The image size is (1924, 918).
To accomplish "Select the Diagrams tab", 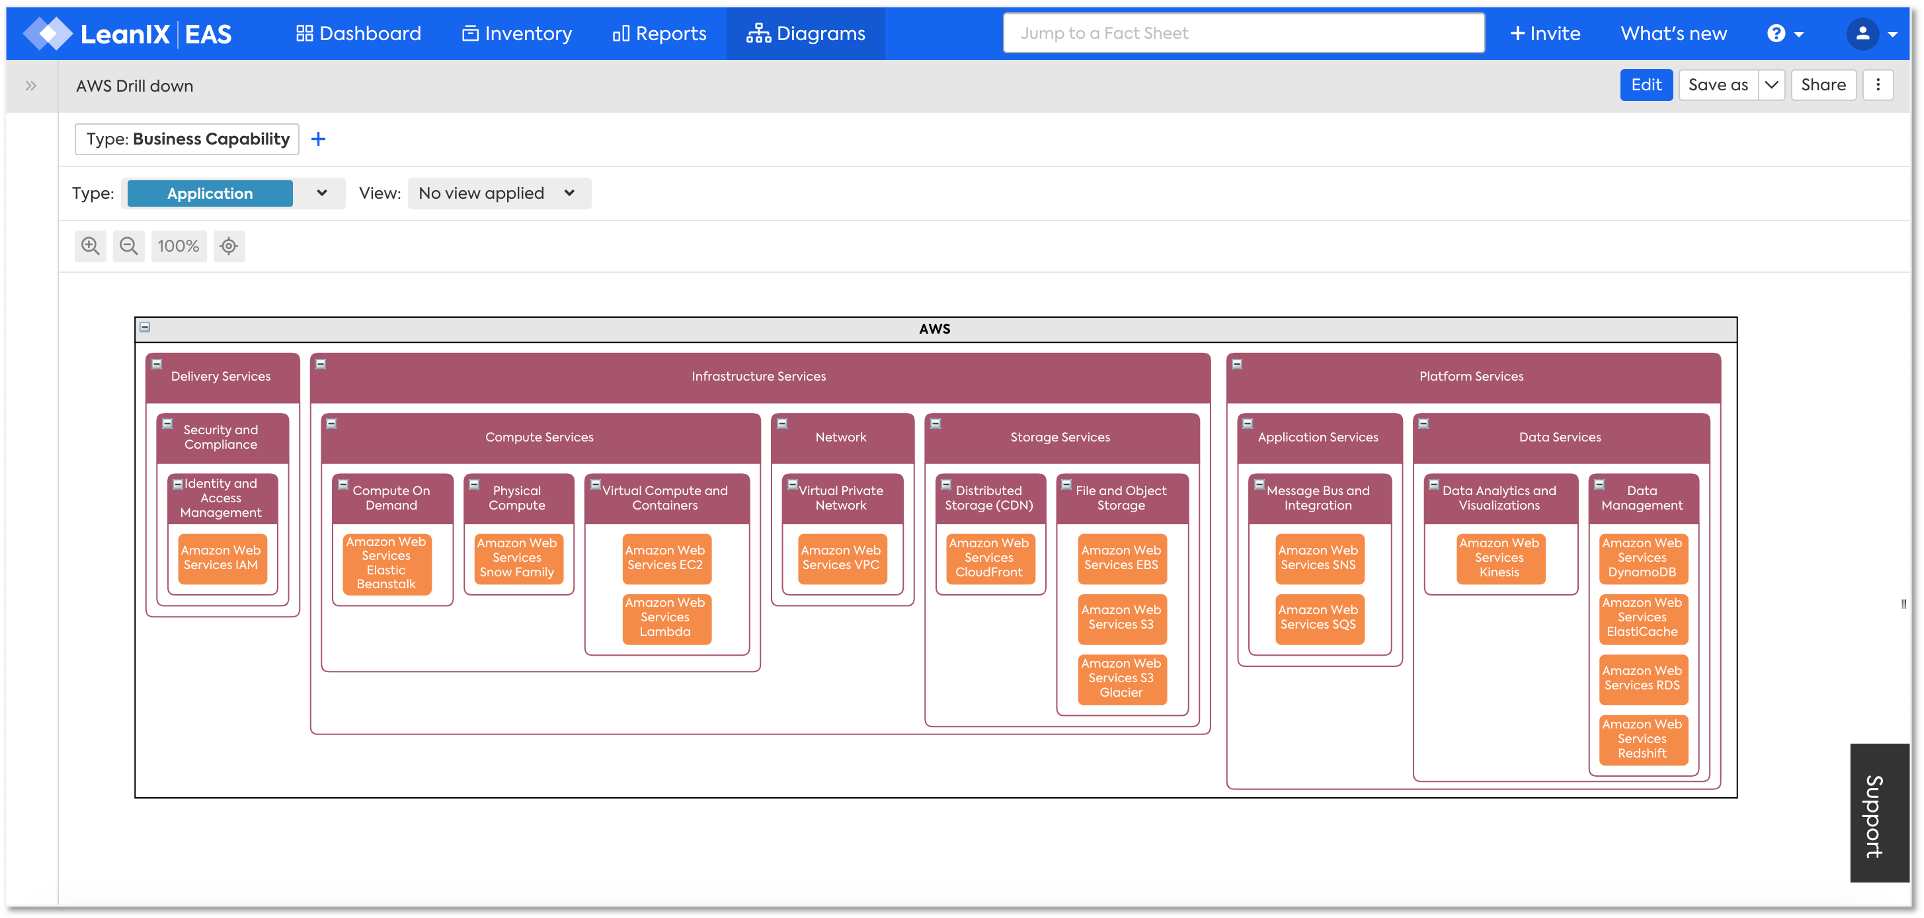I will click(x=806, y=34).
